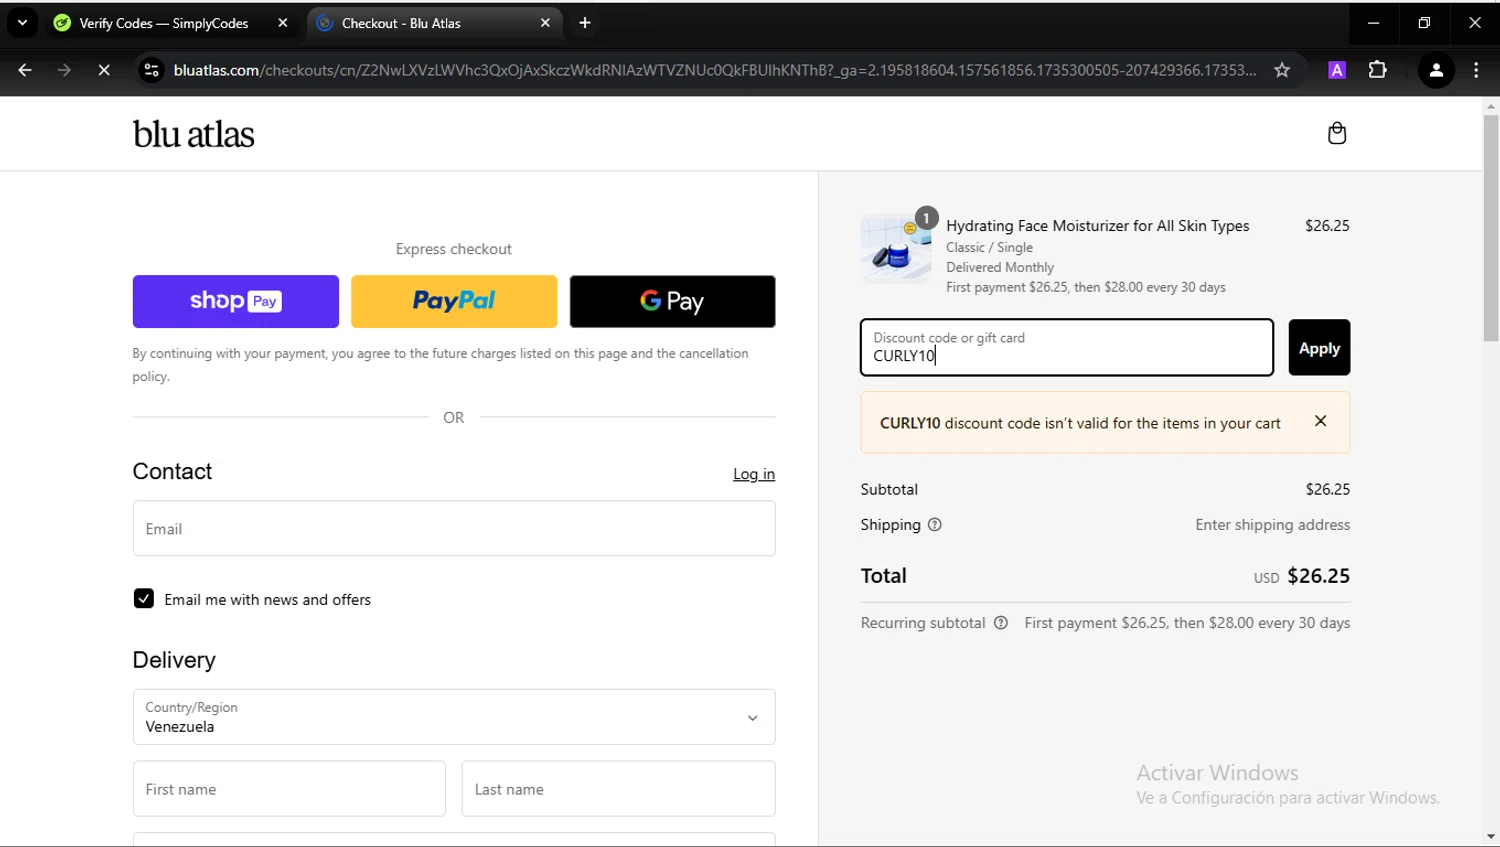The width and height of the screenshot is (1500, 847).
Task: Dismiss the CURLY10 invalid code message
Action: (1320, 421)
